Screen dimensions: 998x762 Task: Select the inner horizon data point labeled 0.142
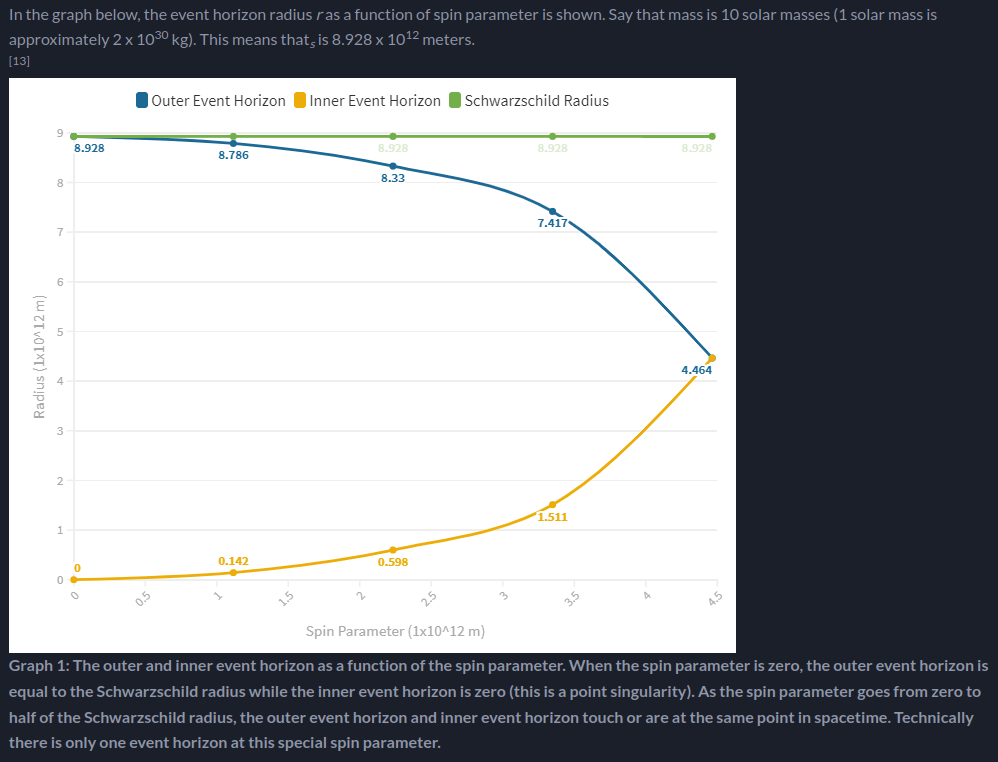pos(233,572)
